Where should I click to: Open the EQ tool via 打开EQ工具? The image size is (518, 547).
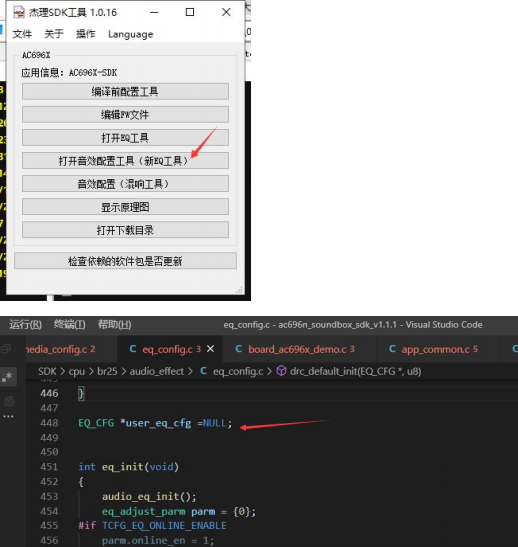click(125, 138)
